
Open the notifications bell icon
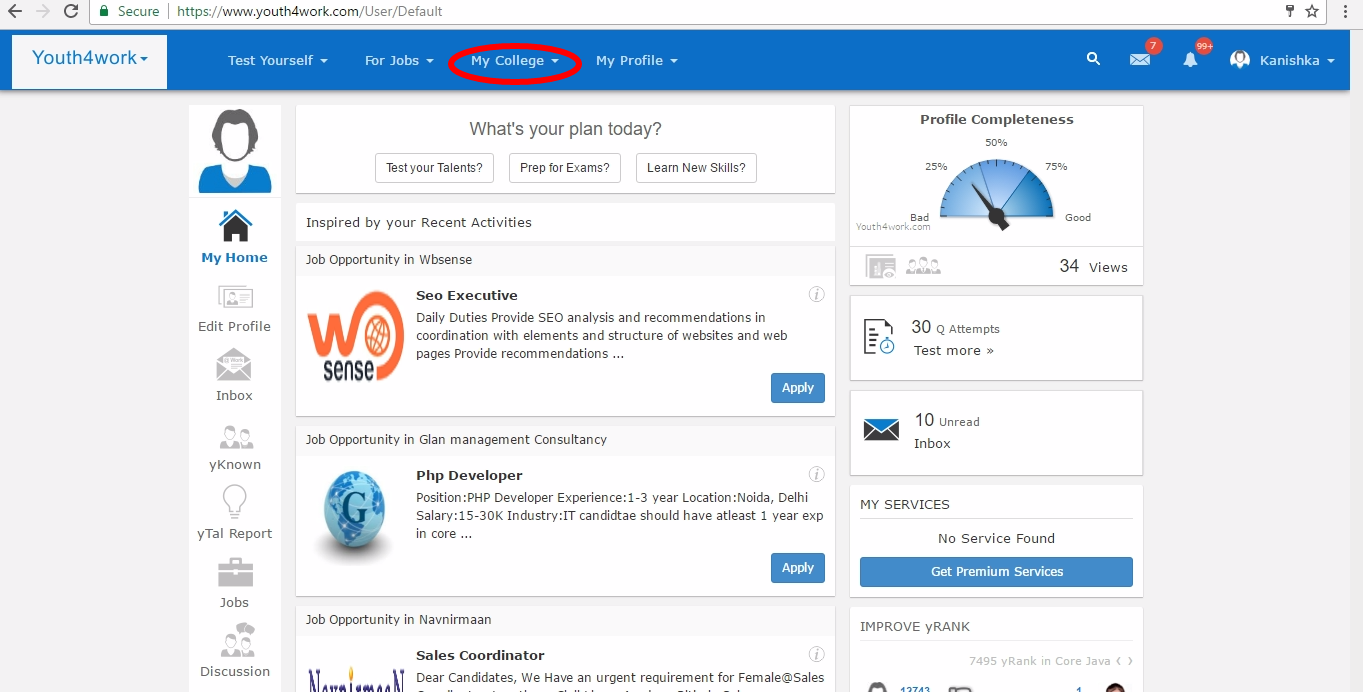point(1190,60)
